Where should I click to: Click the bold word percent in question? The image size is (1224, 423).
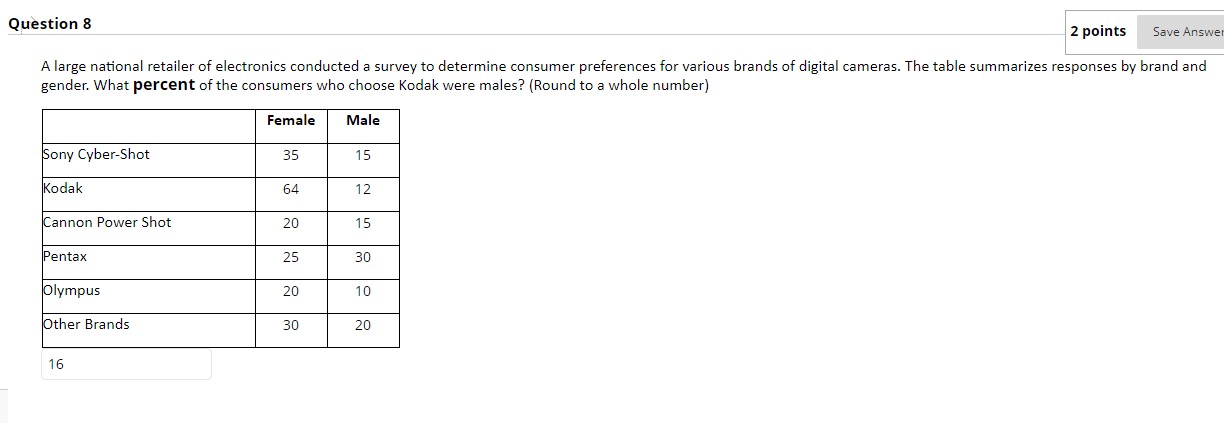pyautogui.click(x=163, y=85)
